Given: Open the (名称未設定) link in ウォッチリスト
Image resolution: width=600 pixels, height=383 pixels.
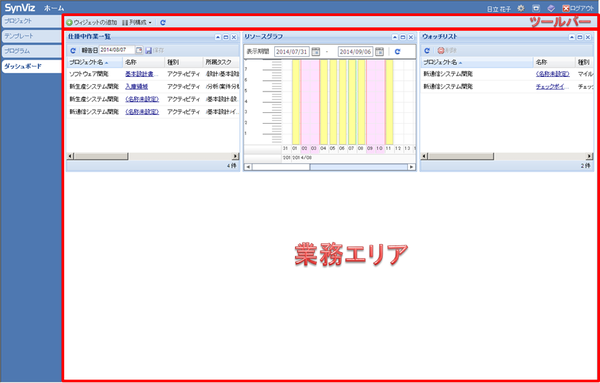Looking at the screenshot, I should (553, 74).
